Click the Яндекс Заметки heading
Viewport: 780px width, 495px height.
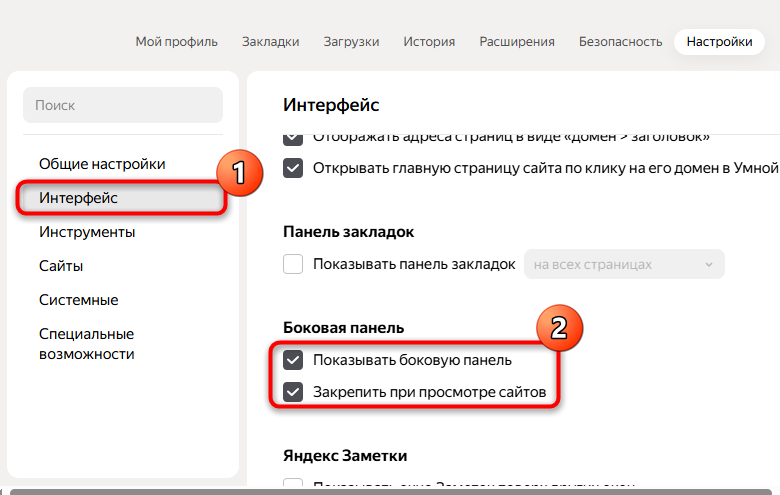pos(345,456)
